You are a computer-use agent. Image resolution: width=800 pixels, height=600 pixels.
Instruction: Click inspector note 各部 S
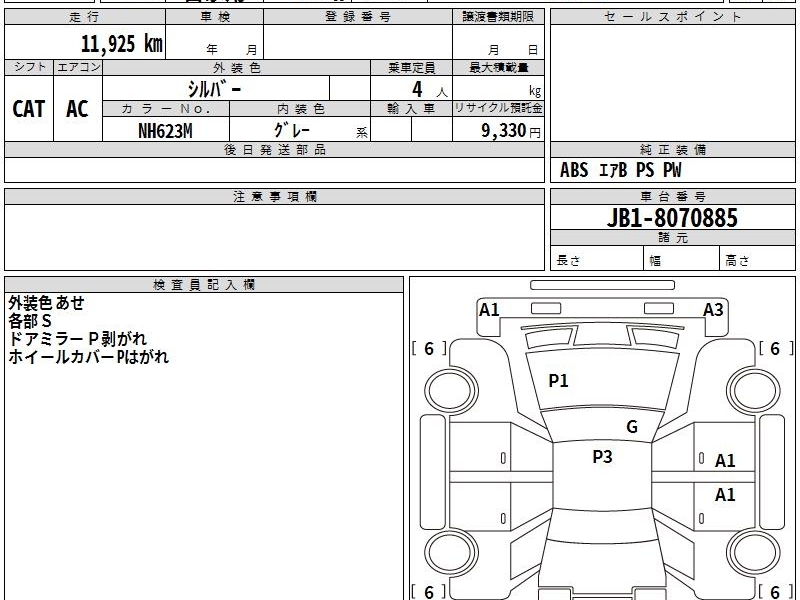pos(30,321)
